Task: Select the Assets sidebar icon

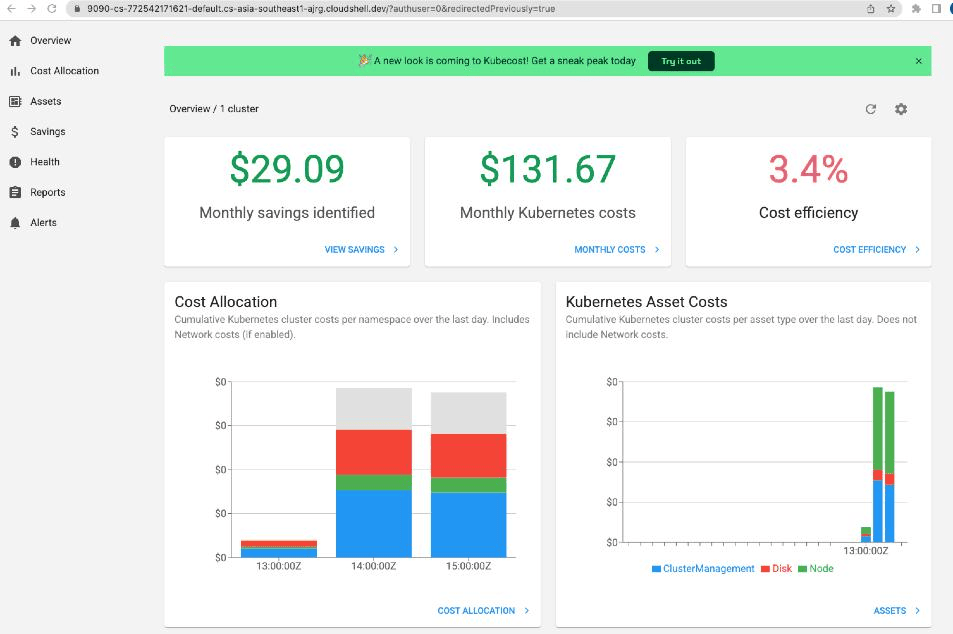Action: tap(15, 102)
